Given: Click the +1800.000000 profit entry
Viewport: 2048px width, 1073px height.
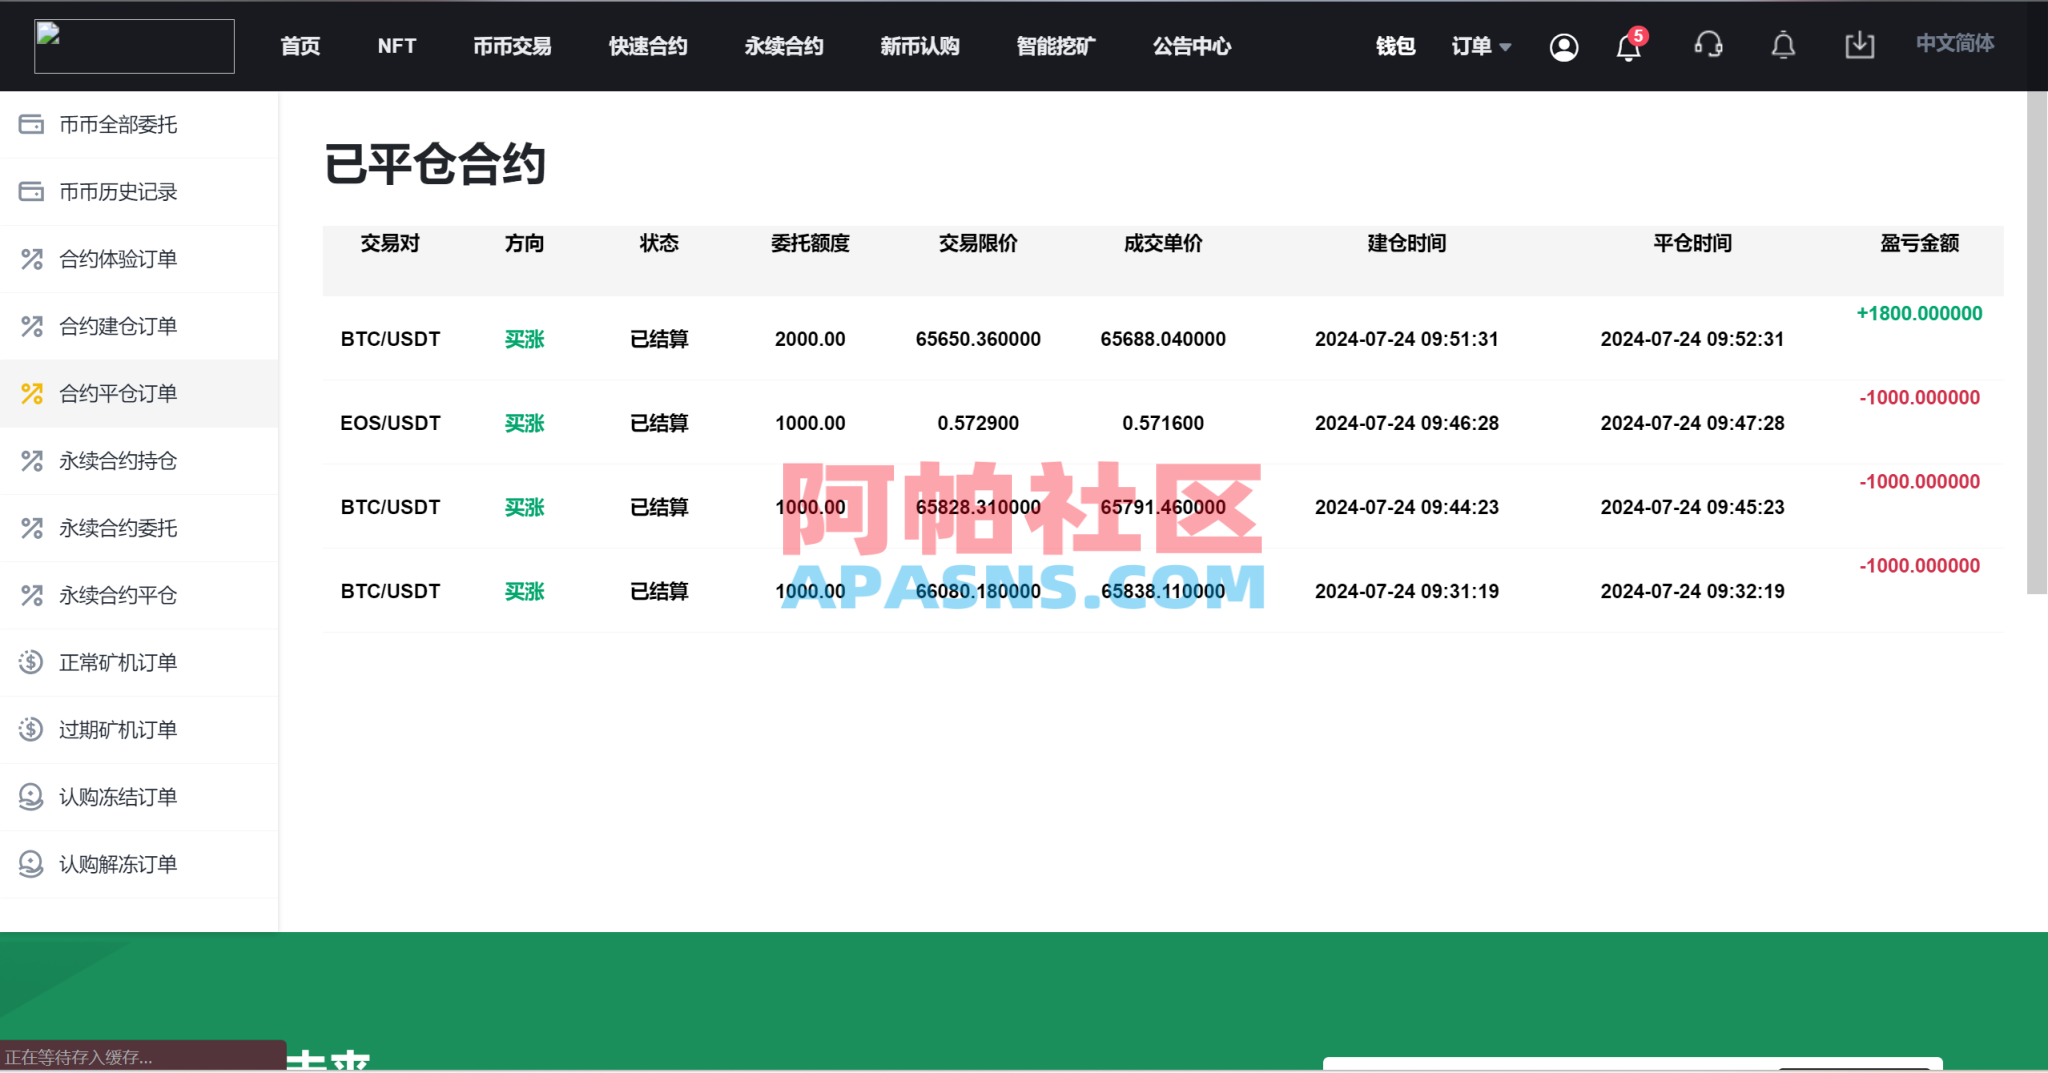Looking at the screenshot, I should point(1917,313).
